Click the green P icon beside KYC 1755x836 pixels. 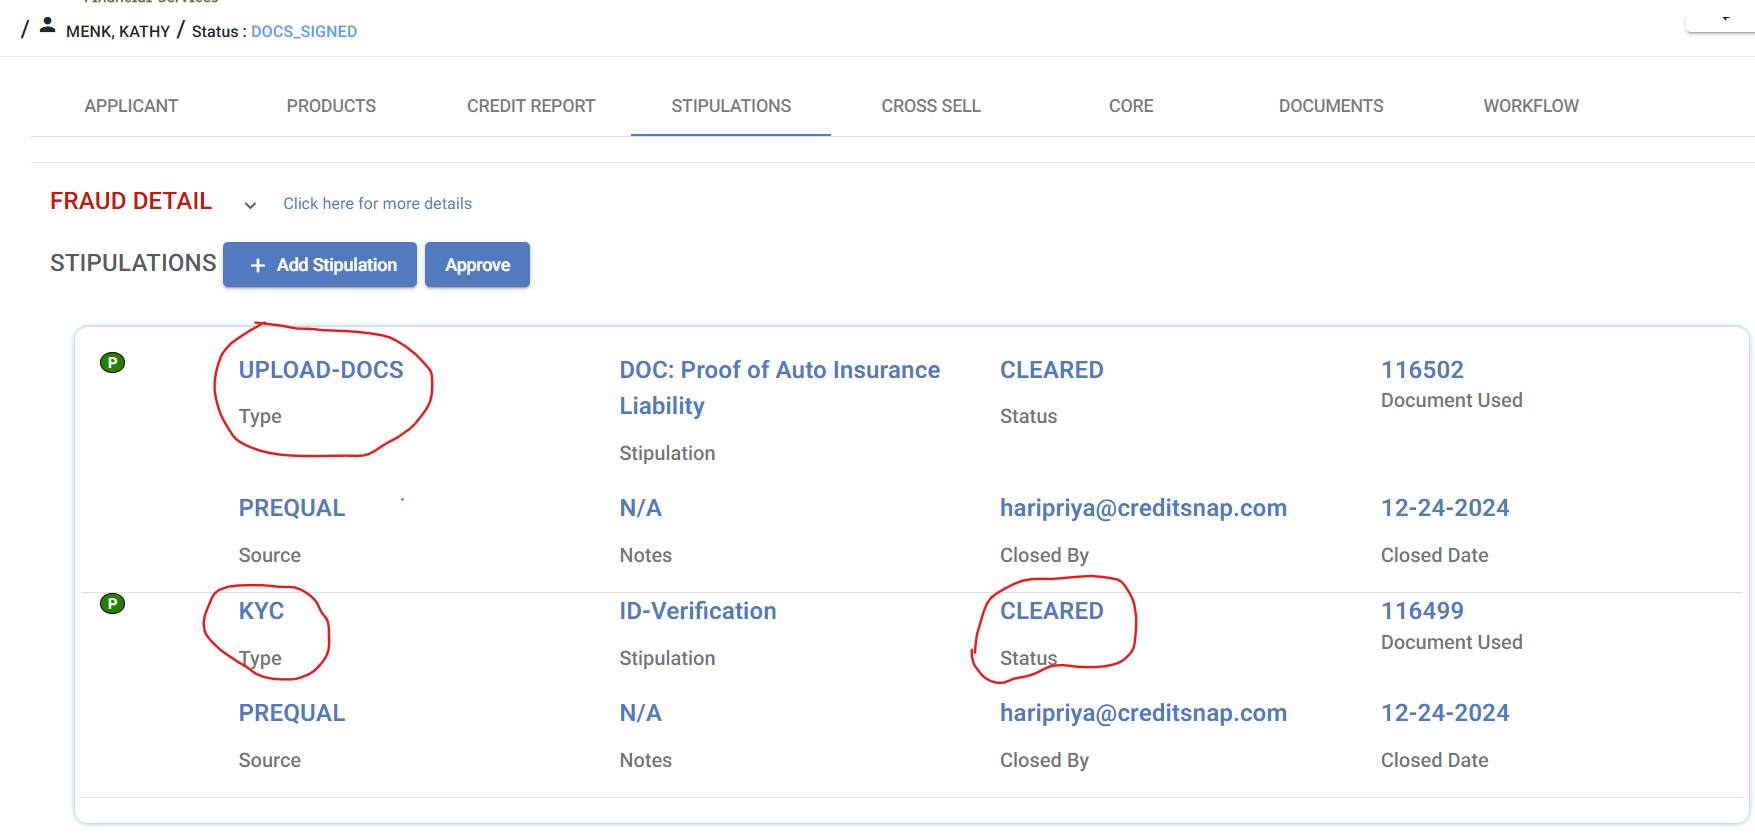113,604
